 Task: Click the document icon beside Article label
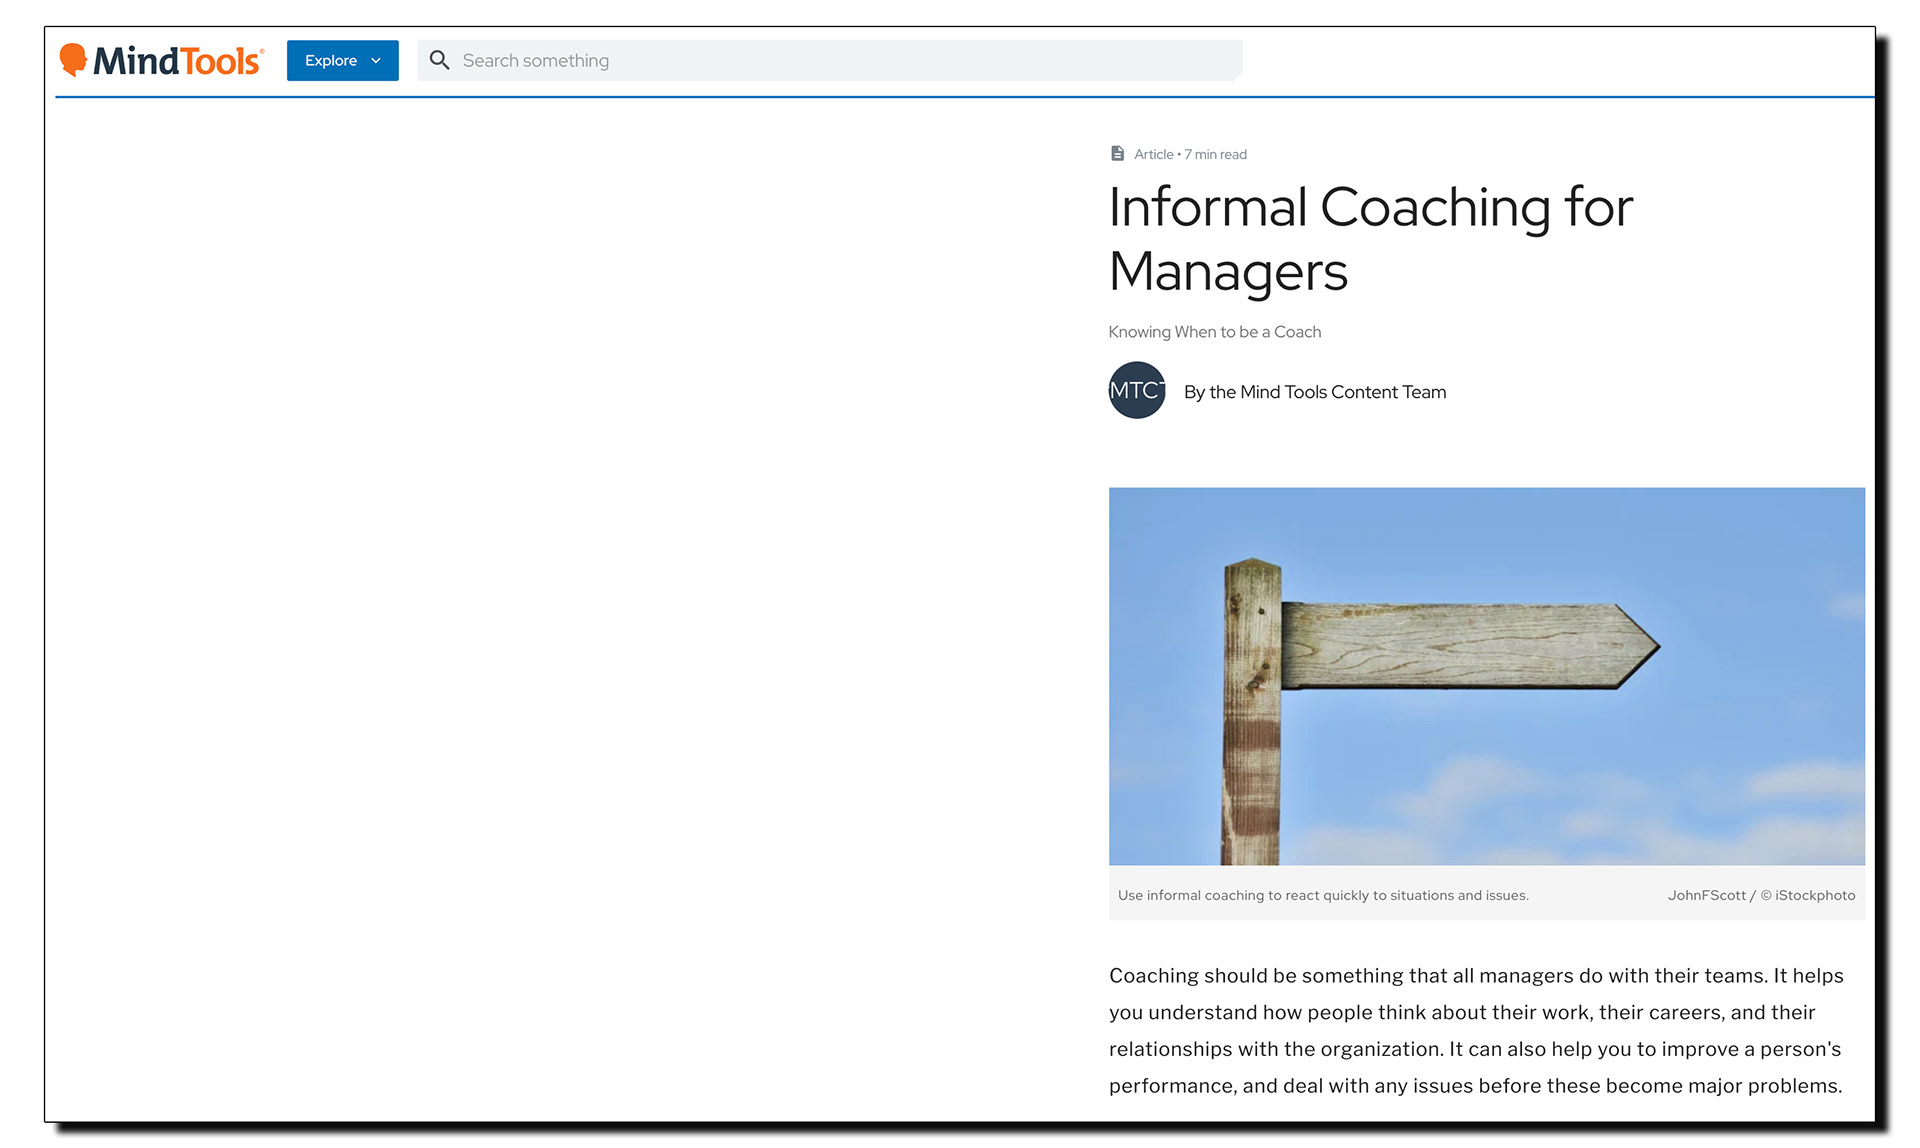tap(1117, 154)
